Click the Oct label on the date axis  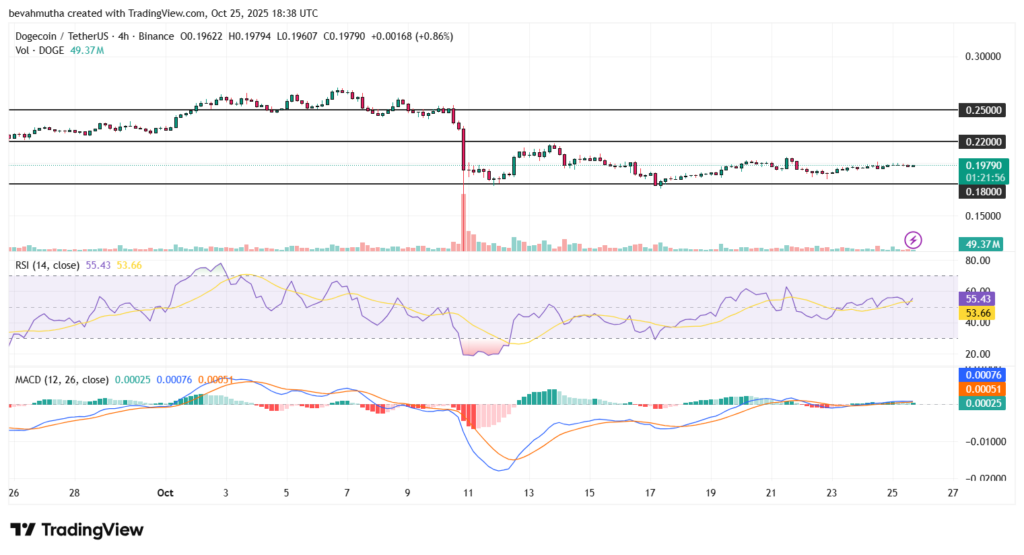tap(165, 493)
